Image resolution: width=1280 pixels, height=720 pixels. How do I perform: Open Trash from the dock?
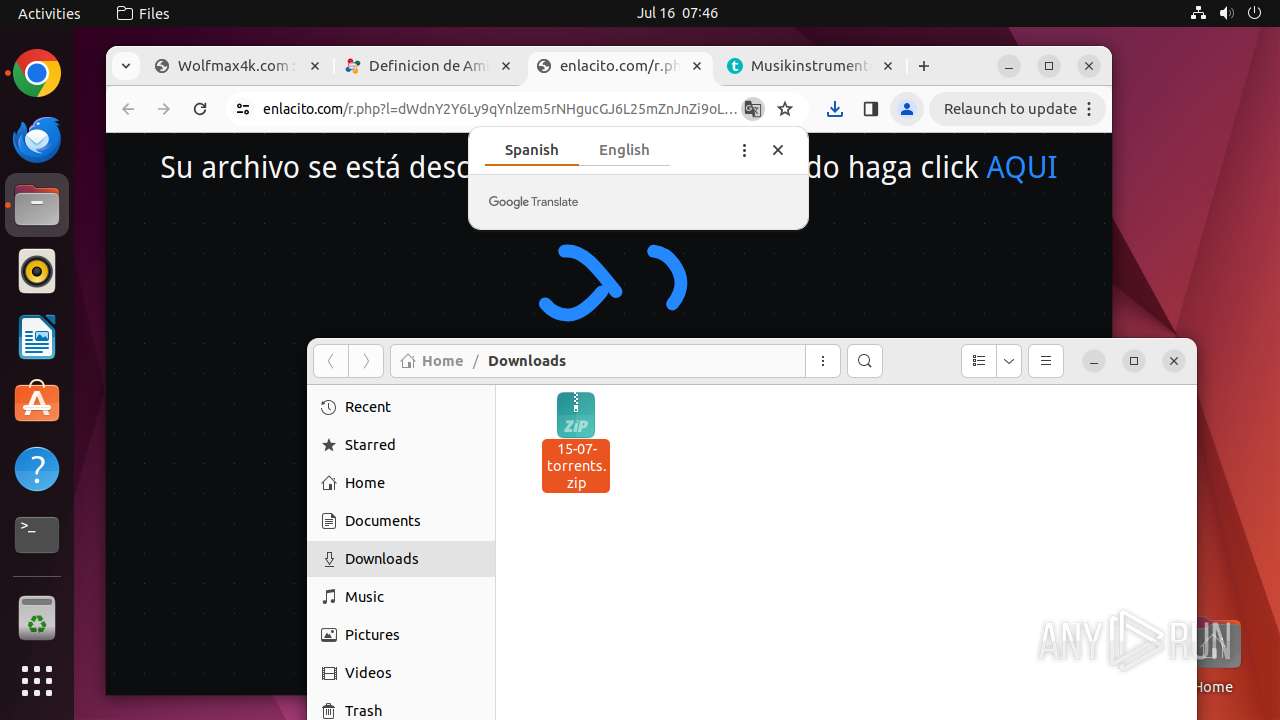(37, 618)
